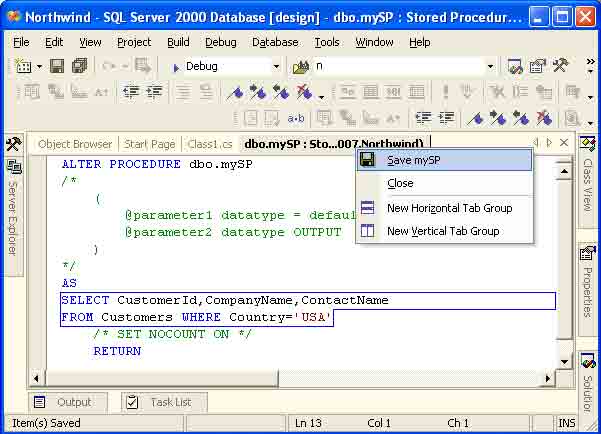Open middle toolbar row options arrow at right end
Screen dimensions: 601x434
[590, 97]
